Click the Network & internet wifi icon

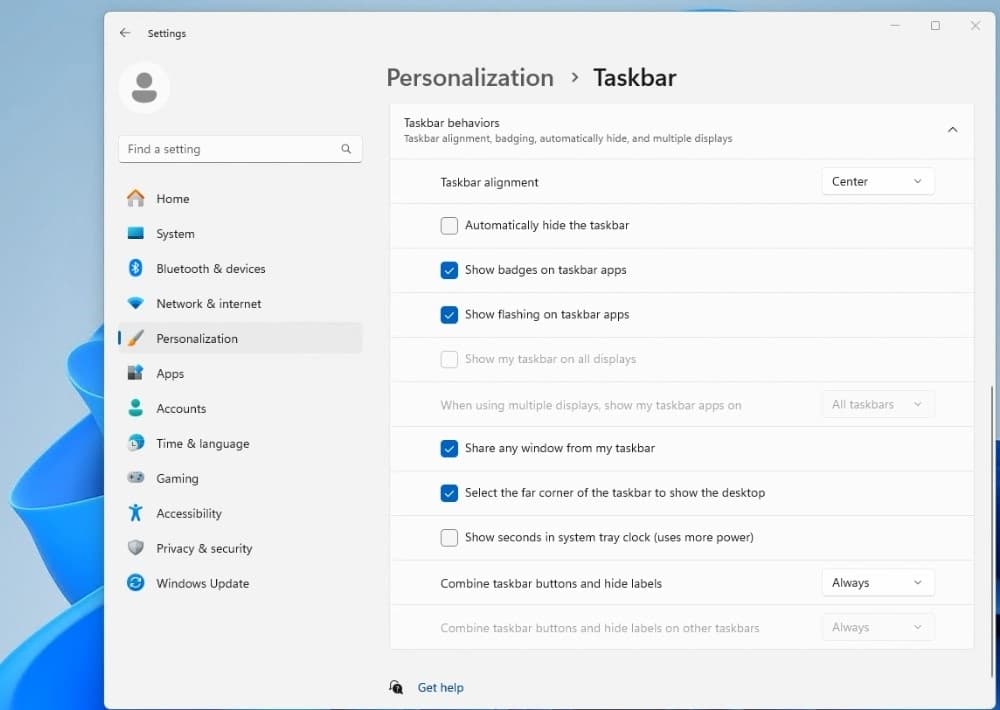click(136, 304)
